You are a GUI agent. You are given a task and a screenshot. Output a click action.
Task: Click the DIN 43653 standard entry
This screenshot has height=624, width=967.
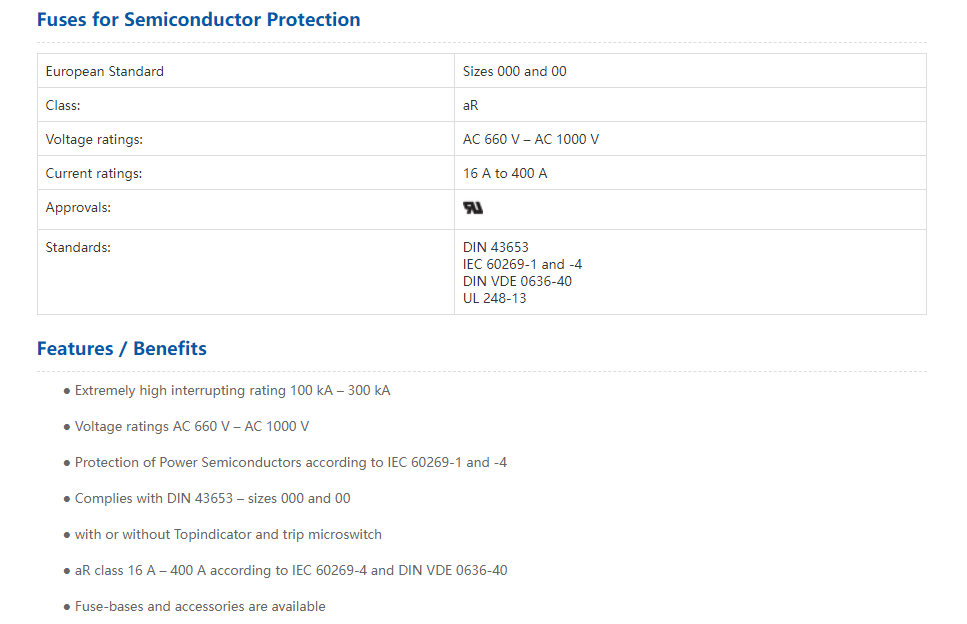[496, 247]
